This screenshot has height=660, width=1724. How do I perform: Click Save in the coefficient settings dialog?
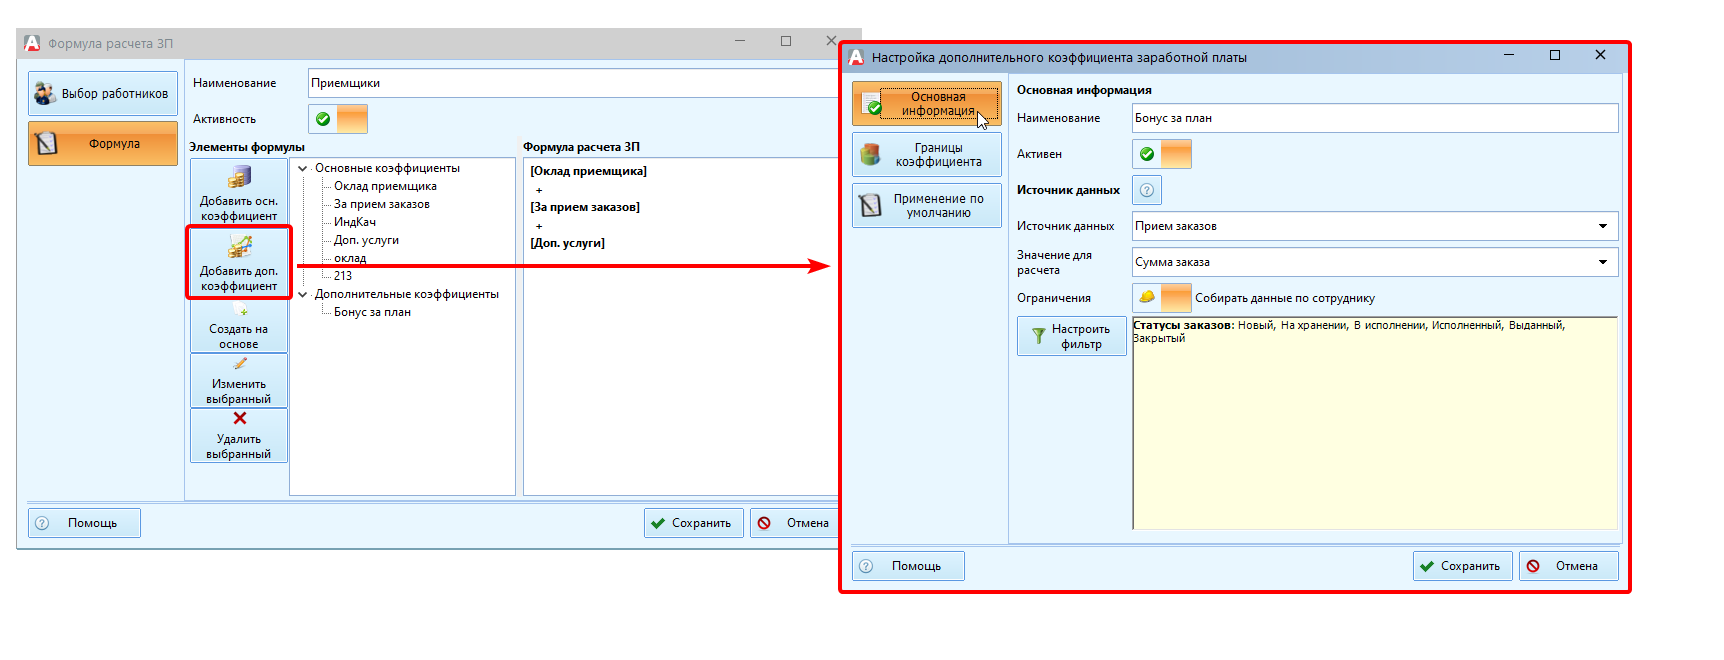(1461, 566)
